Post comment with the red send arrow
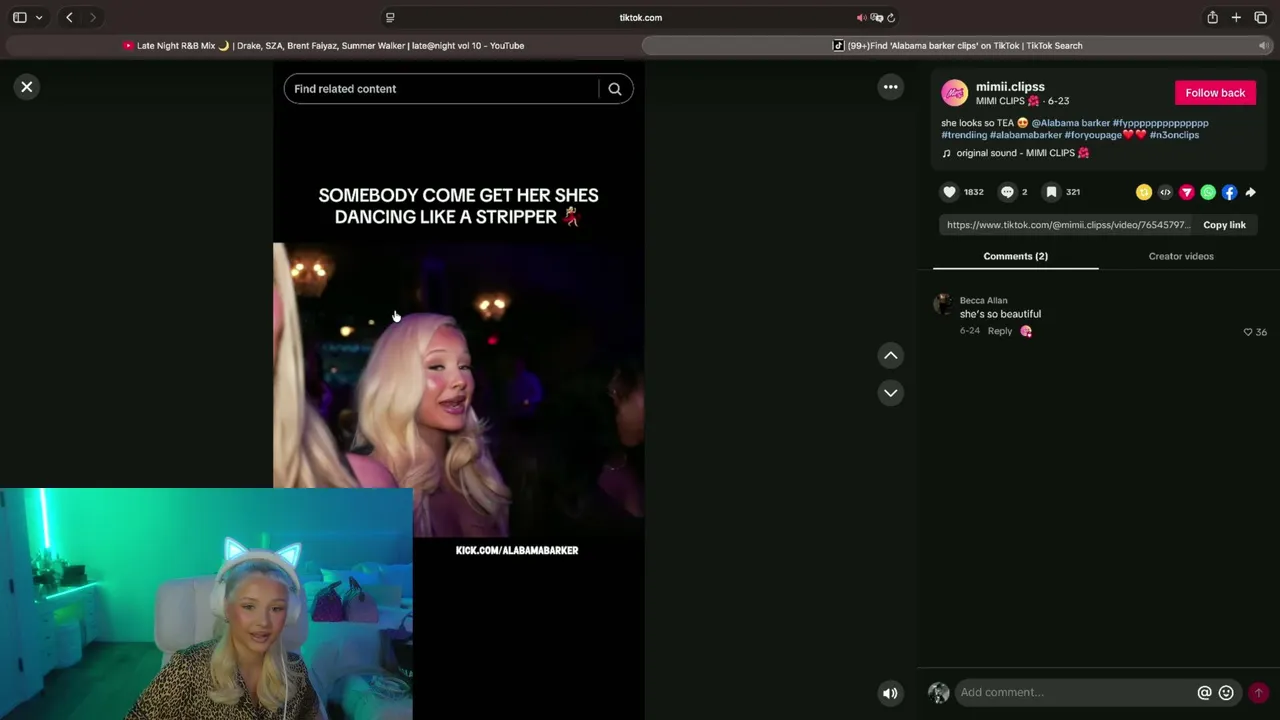This screenshot has width=1280, height=720. [1258, 692]
